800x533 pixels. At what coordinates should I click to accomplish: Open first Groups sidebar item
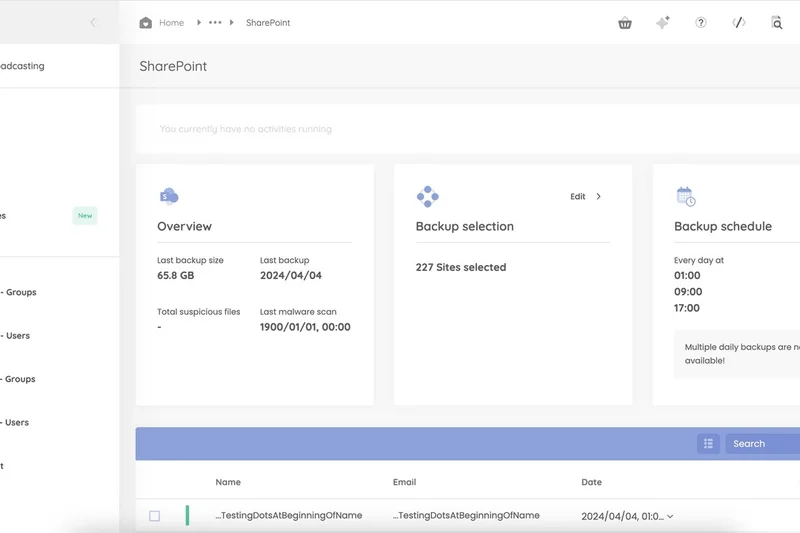pos(19,292)
